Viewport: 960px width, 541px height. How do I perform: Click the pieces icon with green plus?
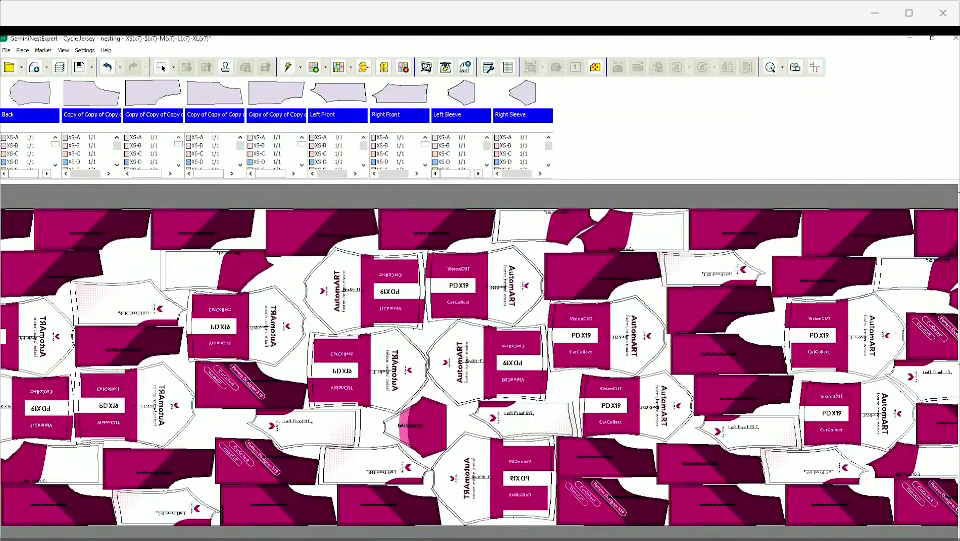pyautogui.click(x=313, y=67)
